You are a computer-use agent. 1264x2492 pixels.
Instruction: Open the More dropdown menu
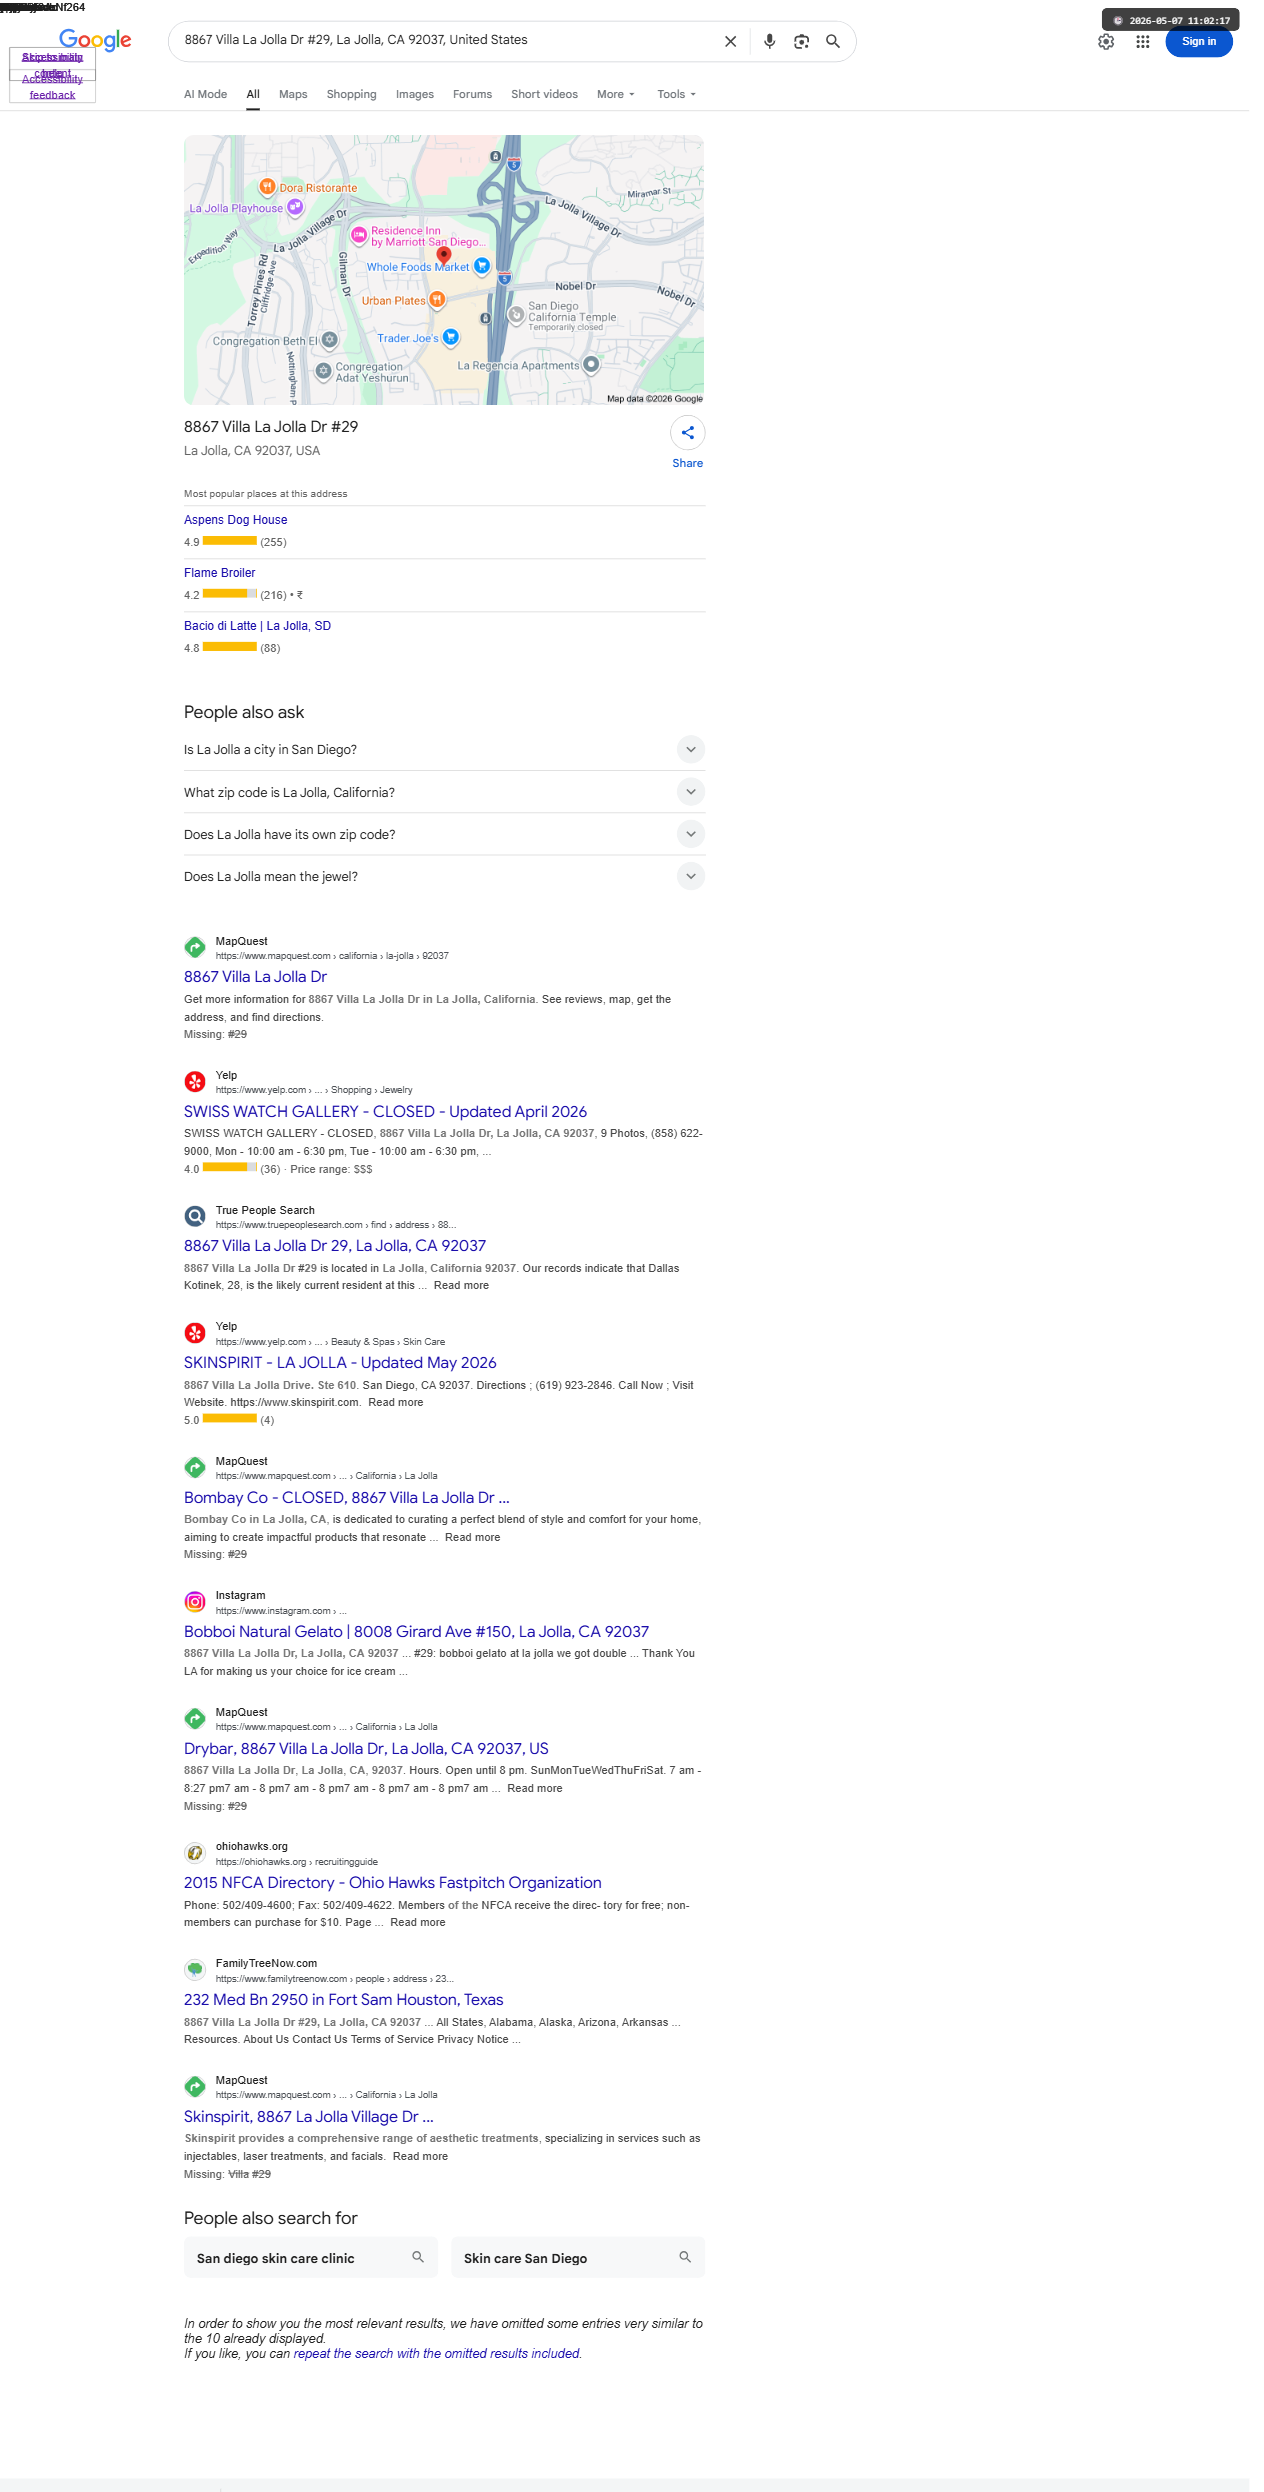616,94
